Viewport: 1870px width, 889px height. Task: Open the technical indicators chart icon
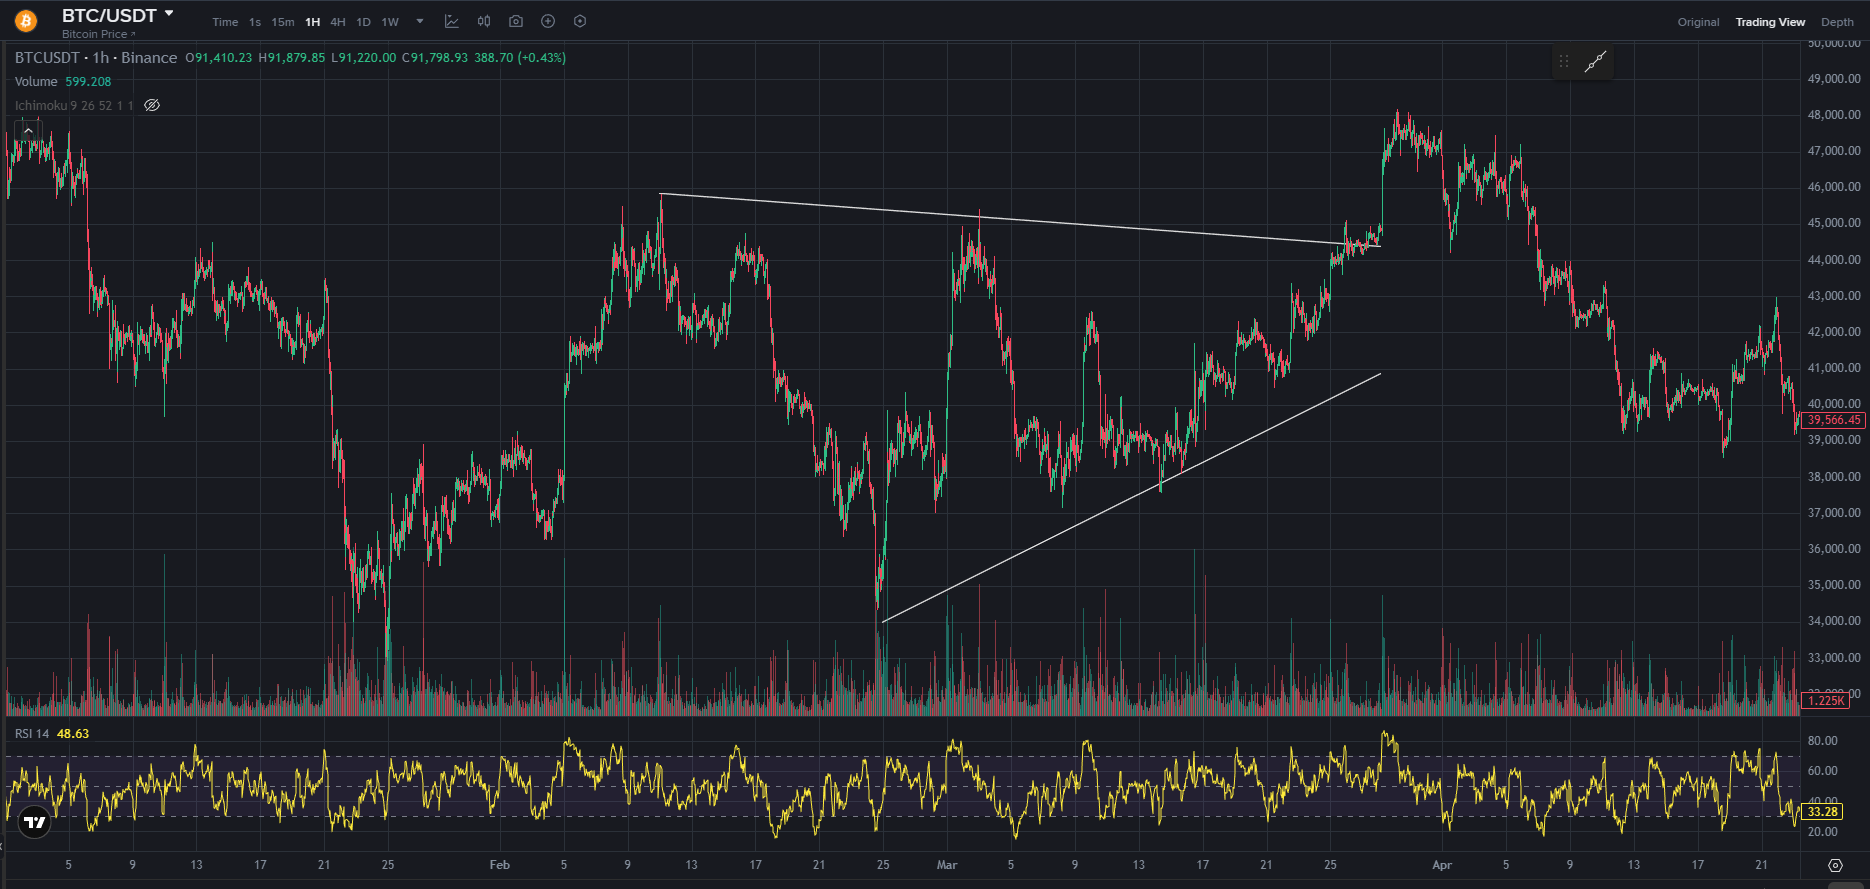pyautogui.click(x=452, y=21)
